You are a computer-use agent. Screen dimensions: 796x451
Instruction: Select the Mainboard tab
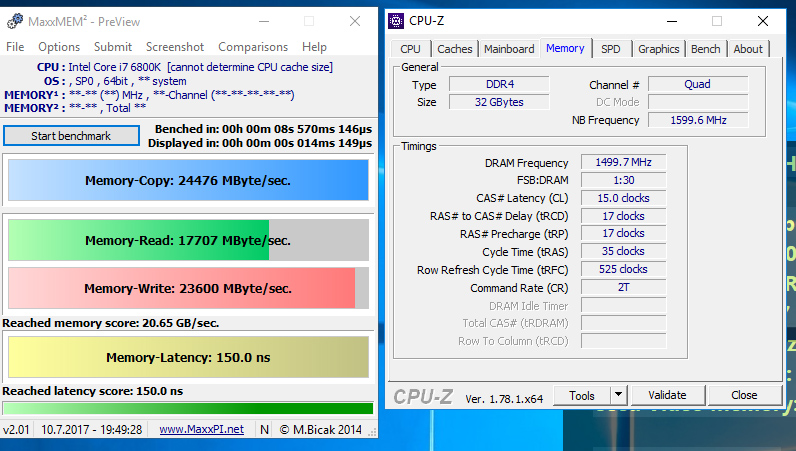point(509,49)
